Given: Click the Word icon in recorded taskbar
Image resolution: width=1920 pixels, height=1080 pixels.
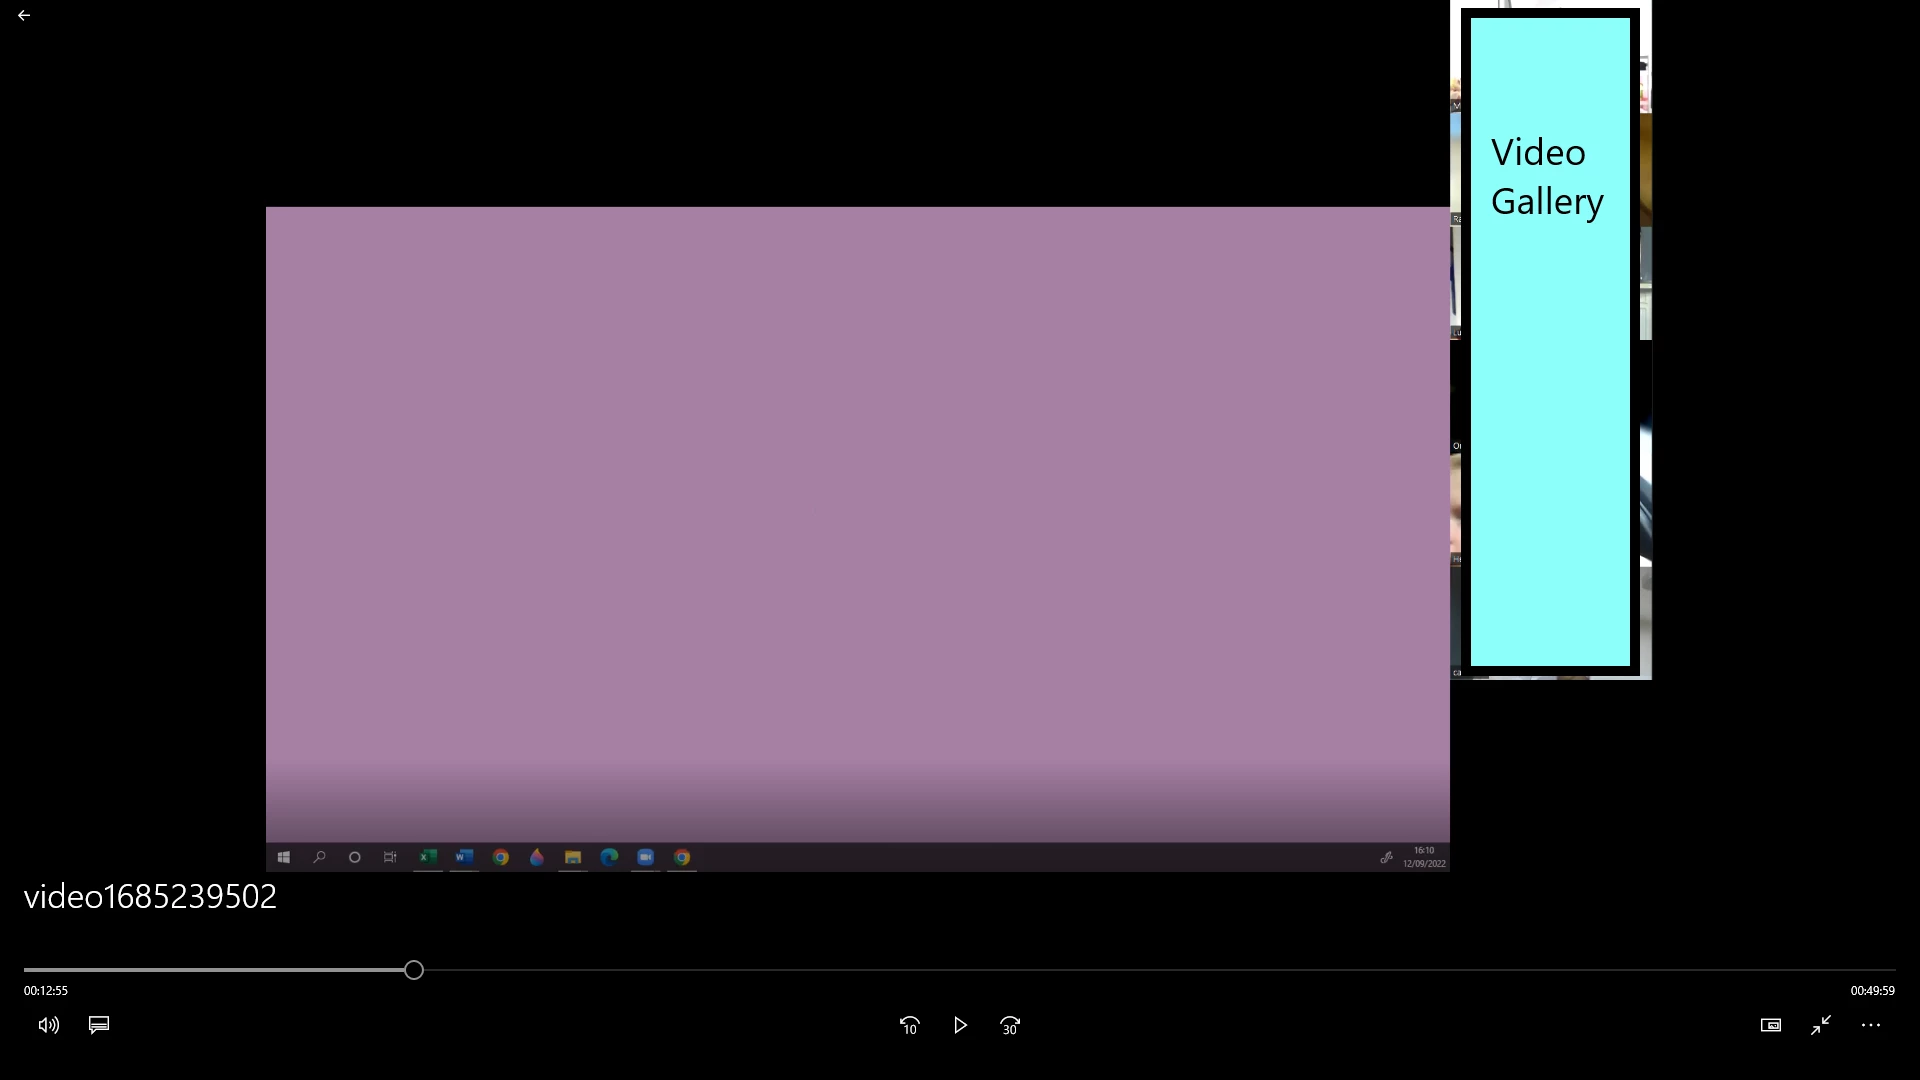Looking at the screenshot, I should [464, 857].
